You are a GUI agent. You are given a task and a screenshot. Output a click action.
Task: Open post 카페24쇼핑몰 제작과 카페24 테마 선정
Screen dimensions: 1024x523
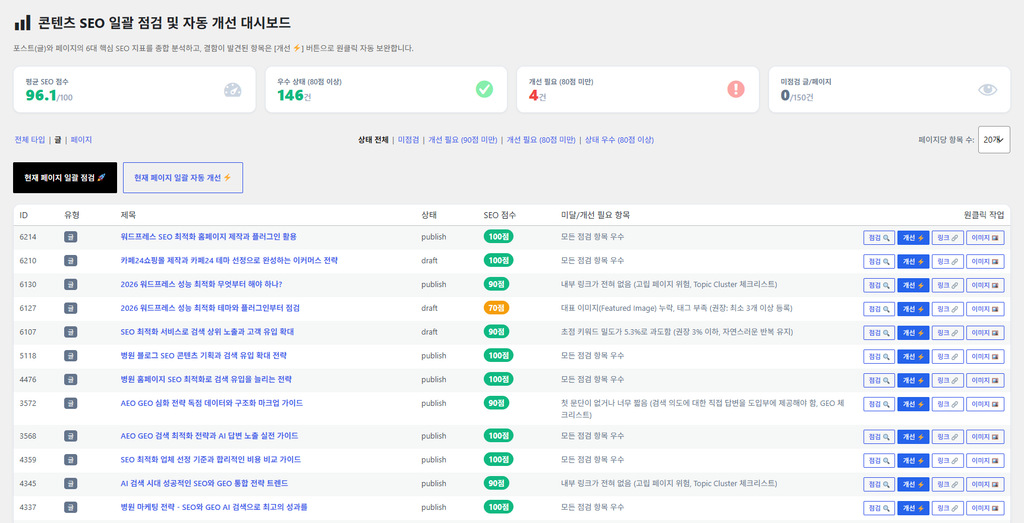tap(229, 261)
